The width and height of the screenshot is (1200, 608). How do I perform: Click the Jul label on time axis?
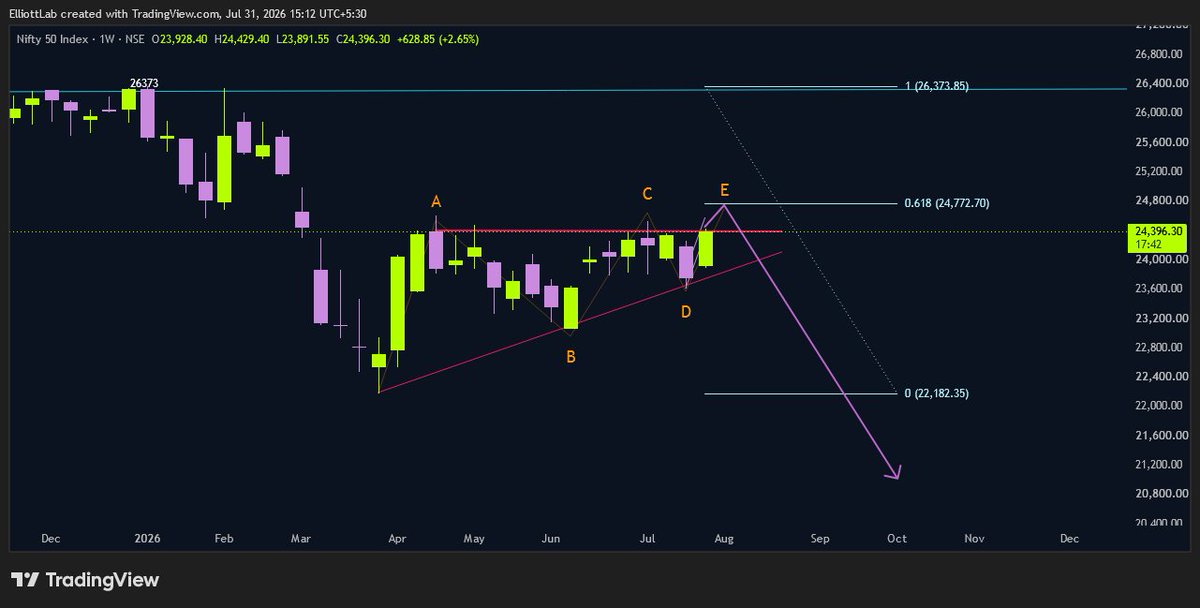tap(647, 538)
